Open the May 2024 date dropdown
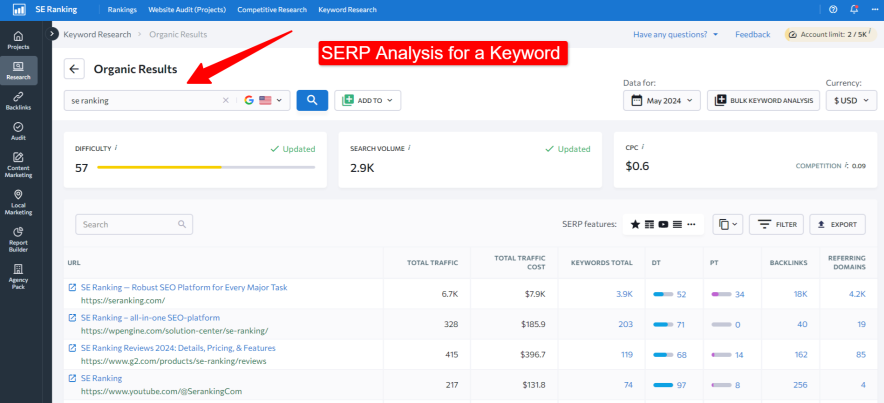 tap(662, 101)
